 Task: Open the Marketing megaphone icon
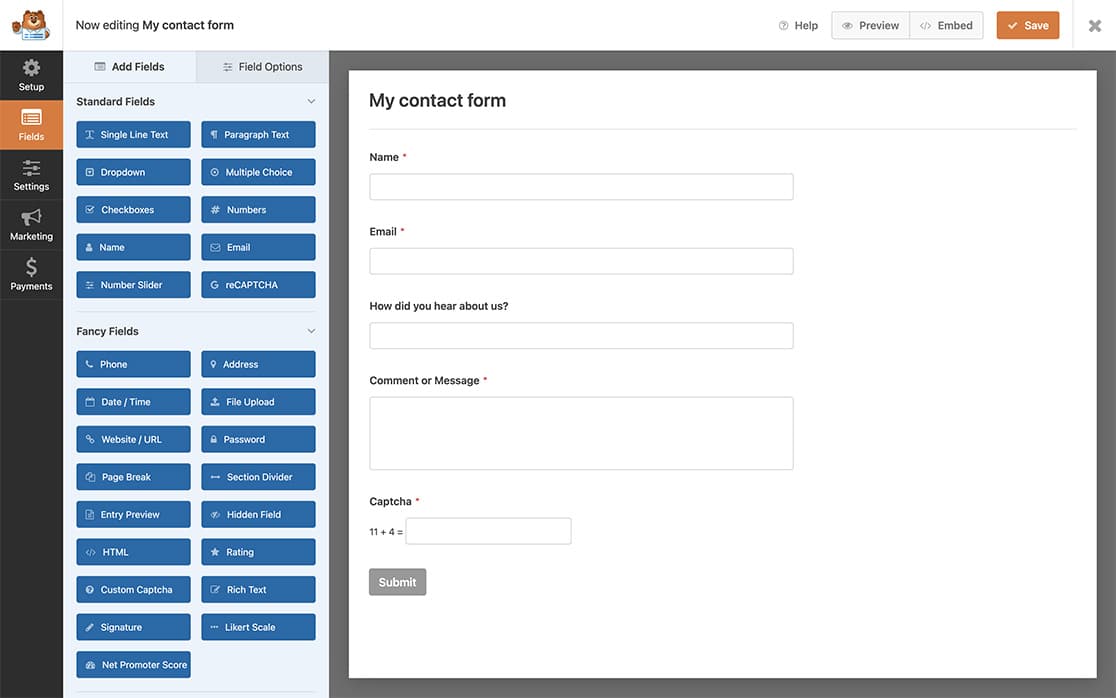[30, 222]
